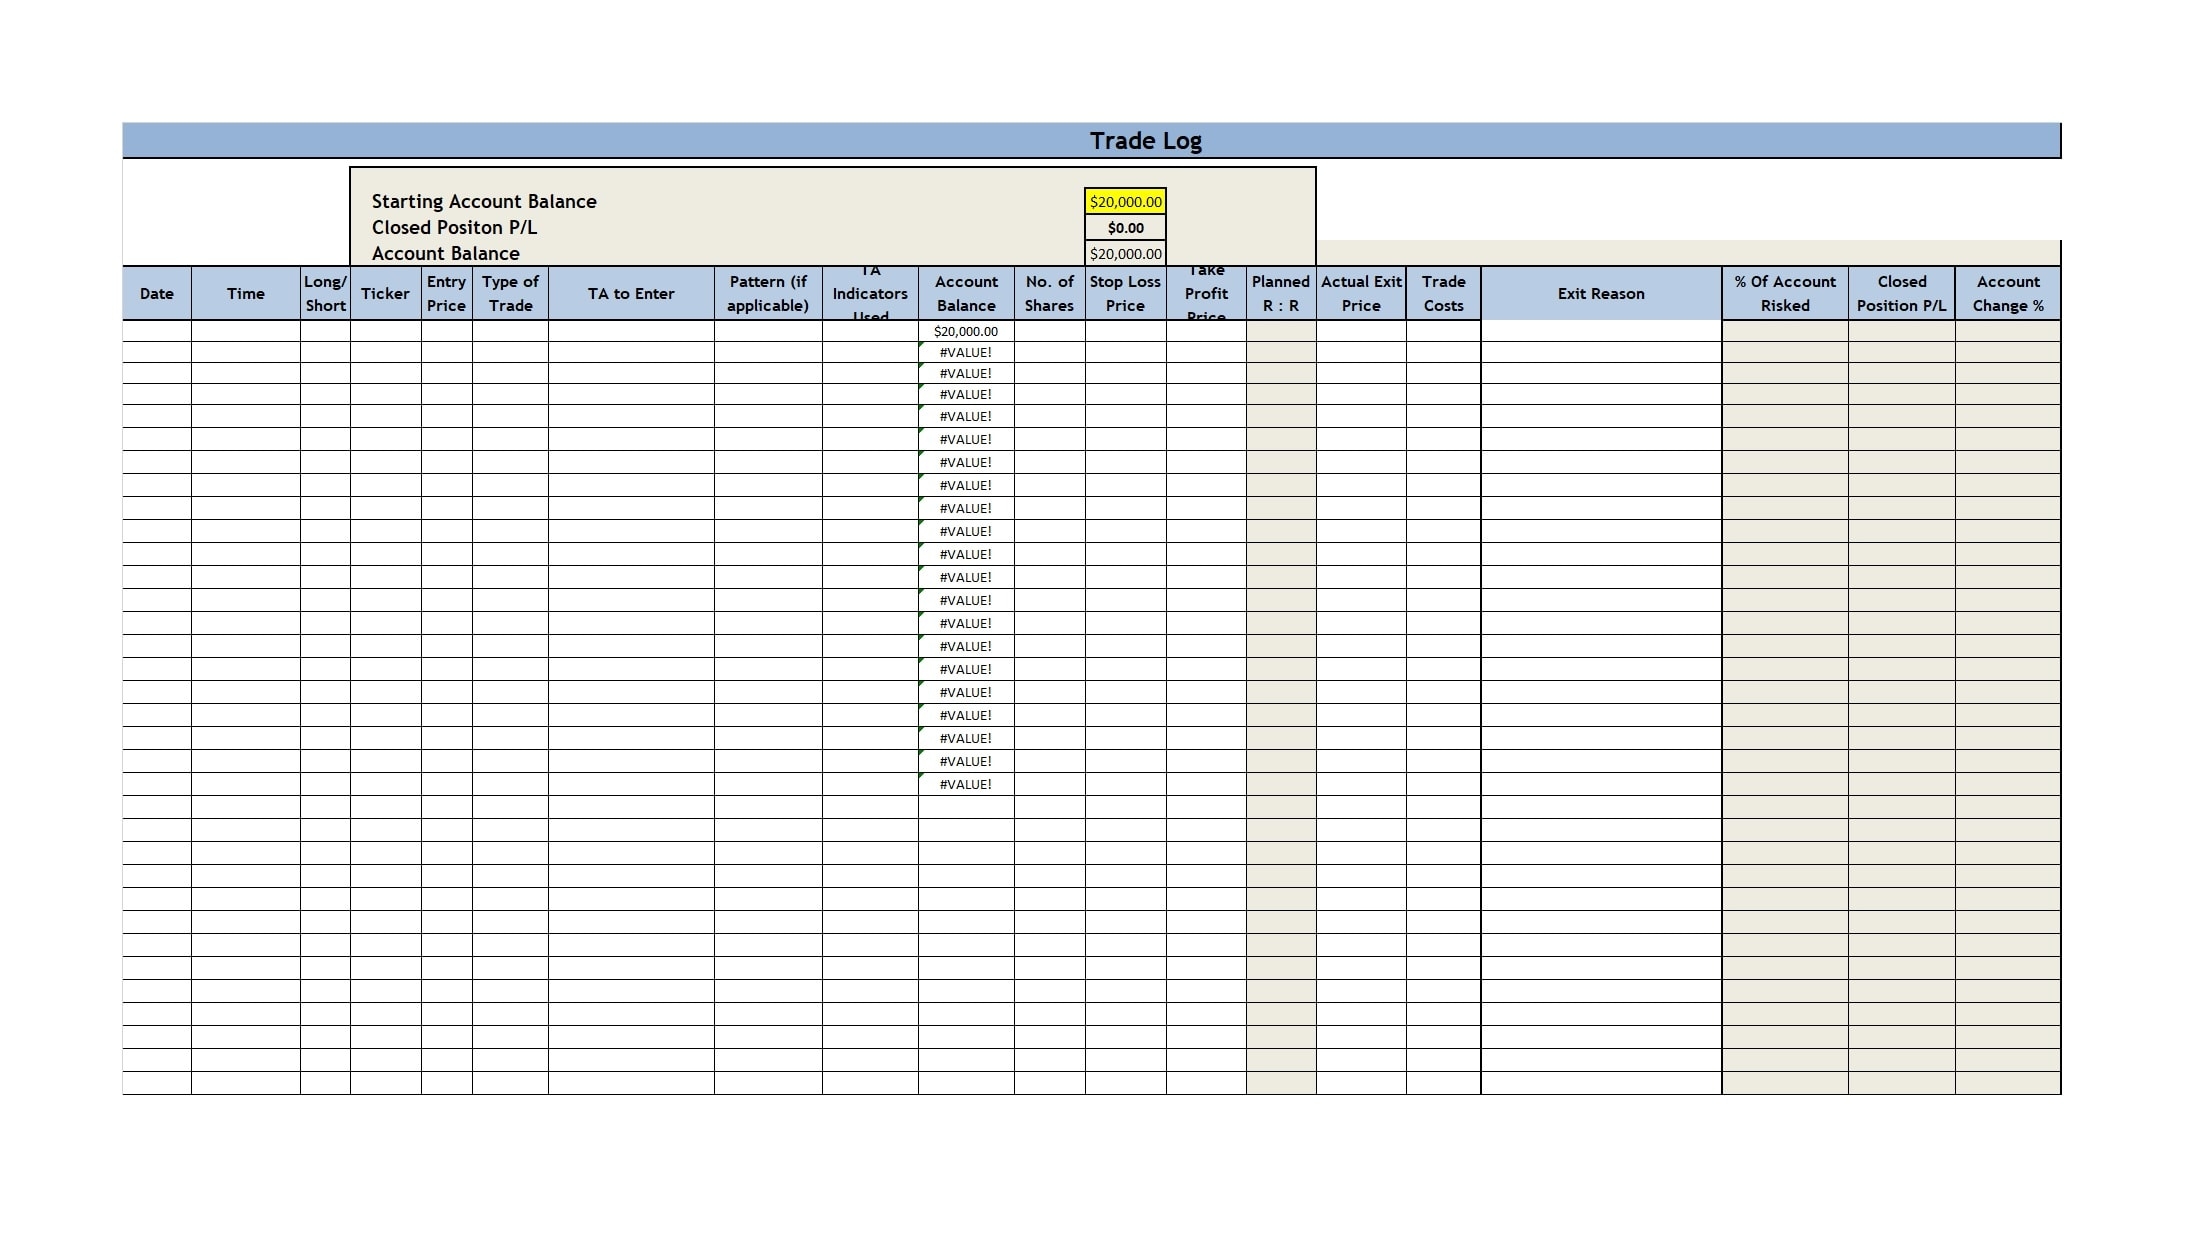Click the Account Change % header
The image size is (2193, 1245).
click(2009, 293)
